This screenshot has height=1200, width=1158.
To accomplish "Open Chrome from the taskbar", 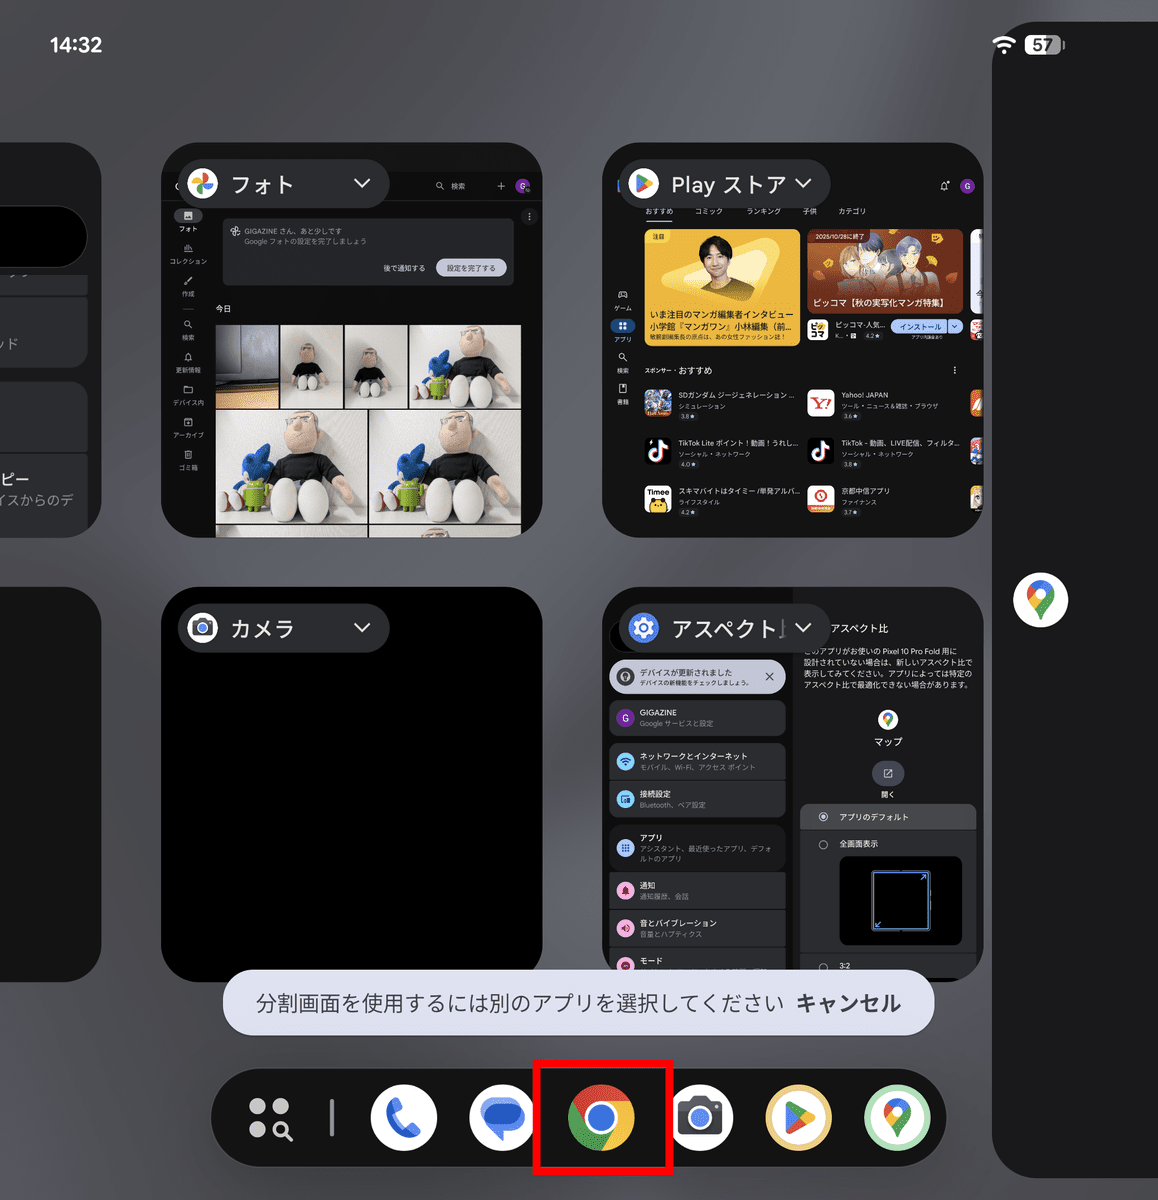I will coord(601,1117).
